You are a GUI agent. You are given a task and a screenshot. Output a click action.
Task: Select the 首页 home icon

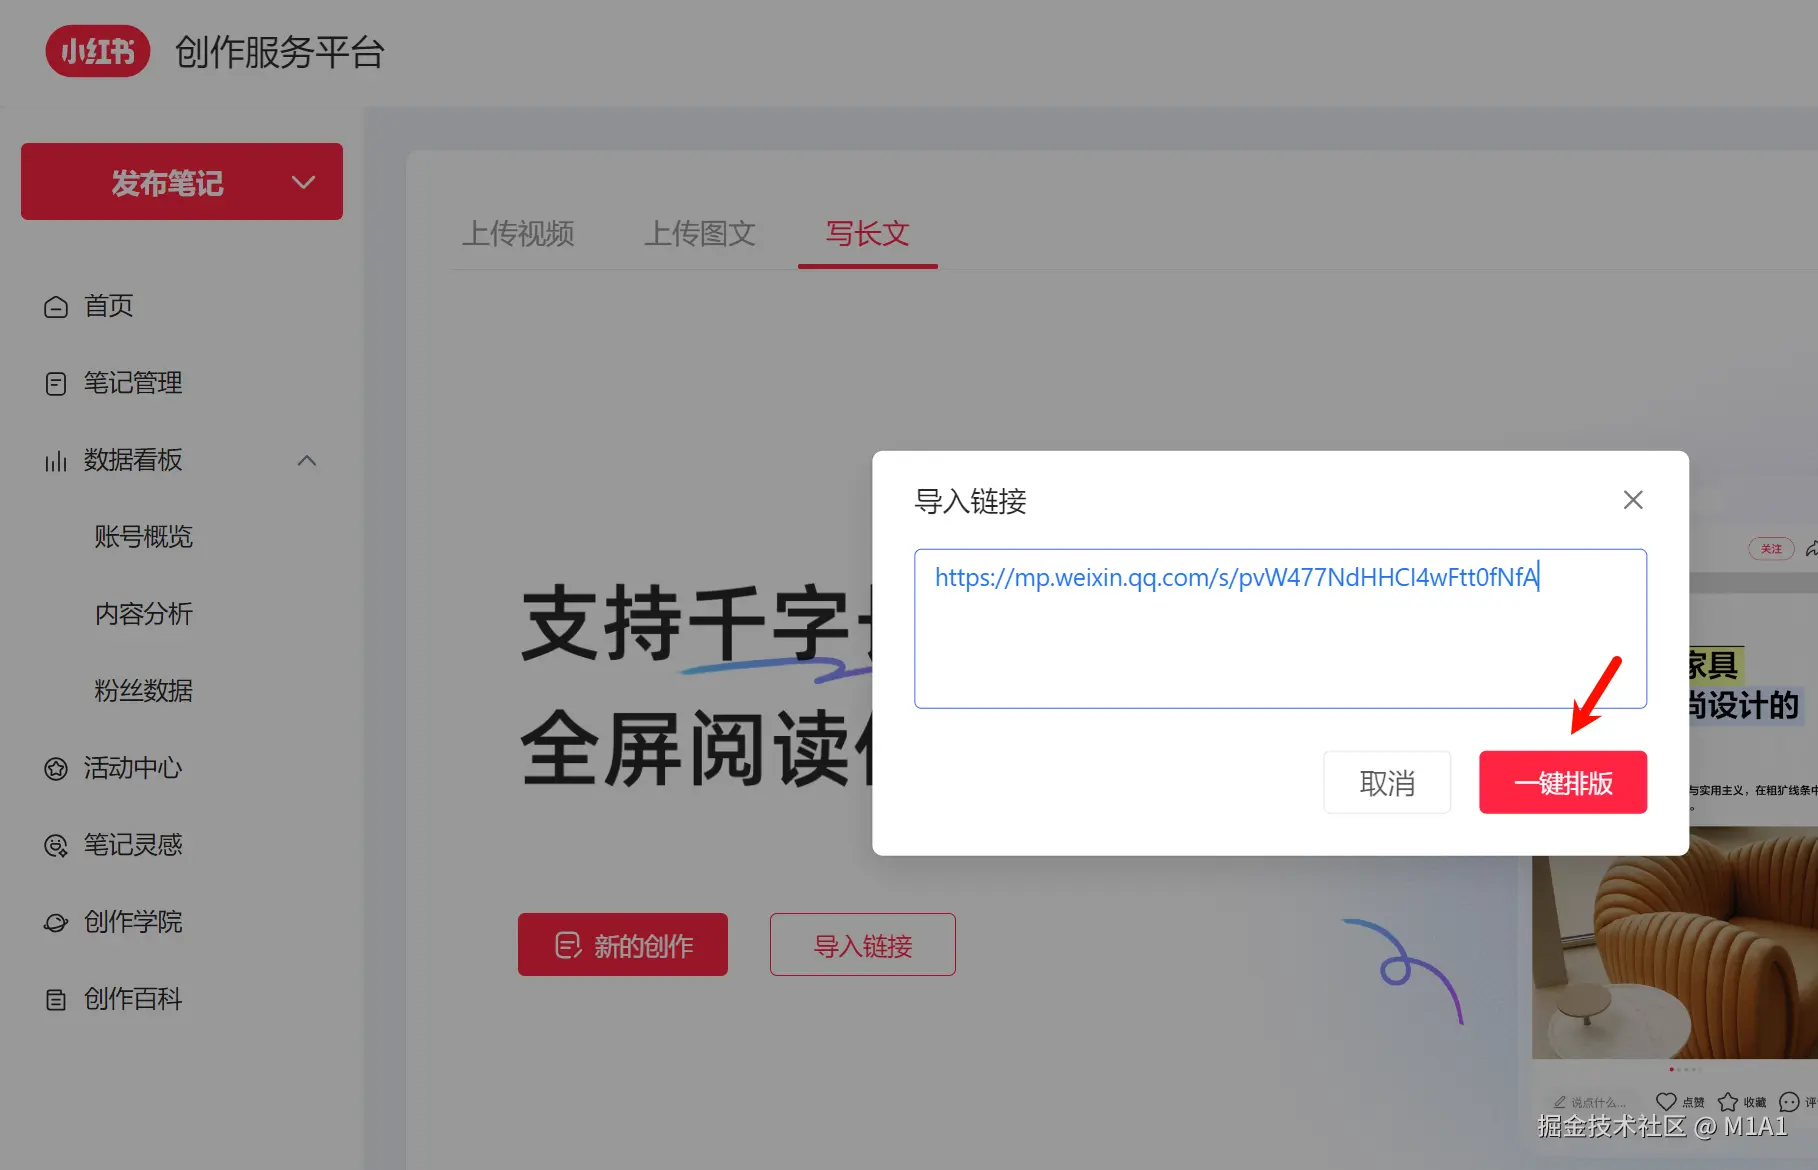(x=56, y=307)
